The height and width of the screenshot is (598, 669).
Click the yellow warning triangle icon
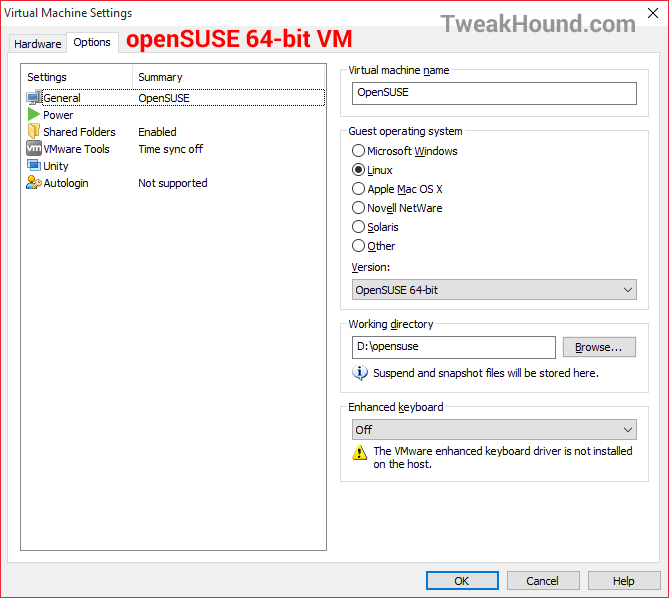[360, 452]
